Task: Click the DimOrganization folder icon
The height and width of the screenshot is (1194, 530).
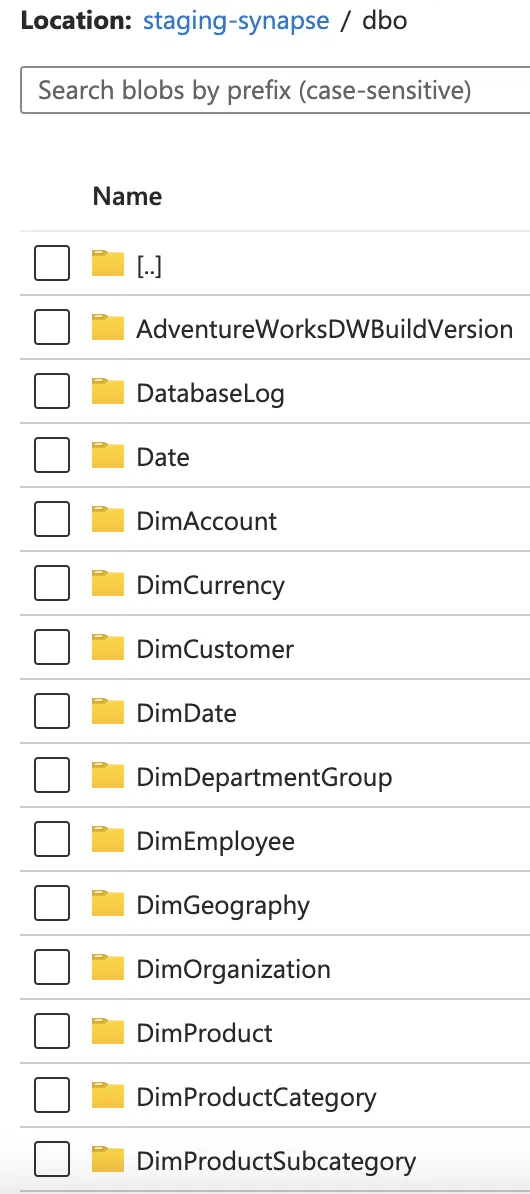Action: 107,967
